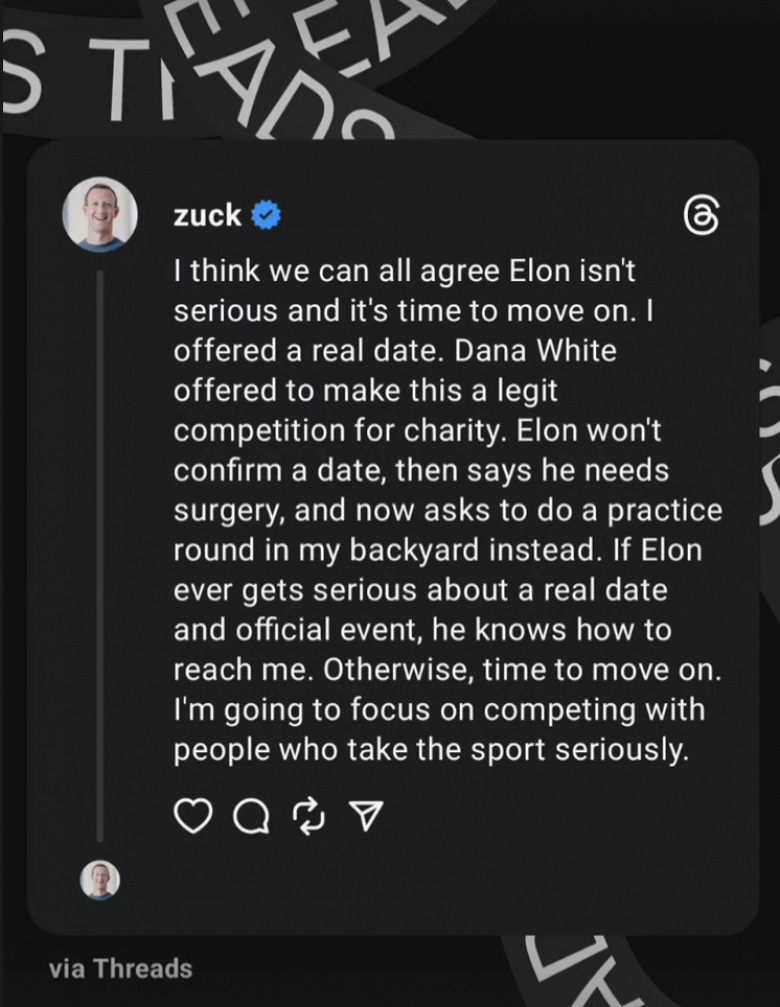Click the vertical thread line under the avatar
780x1007 pixels.
[100, 550]
